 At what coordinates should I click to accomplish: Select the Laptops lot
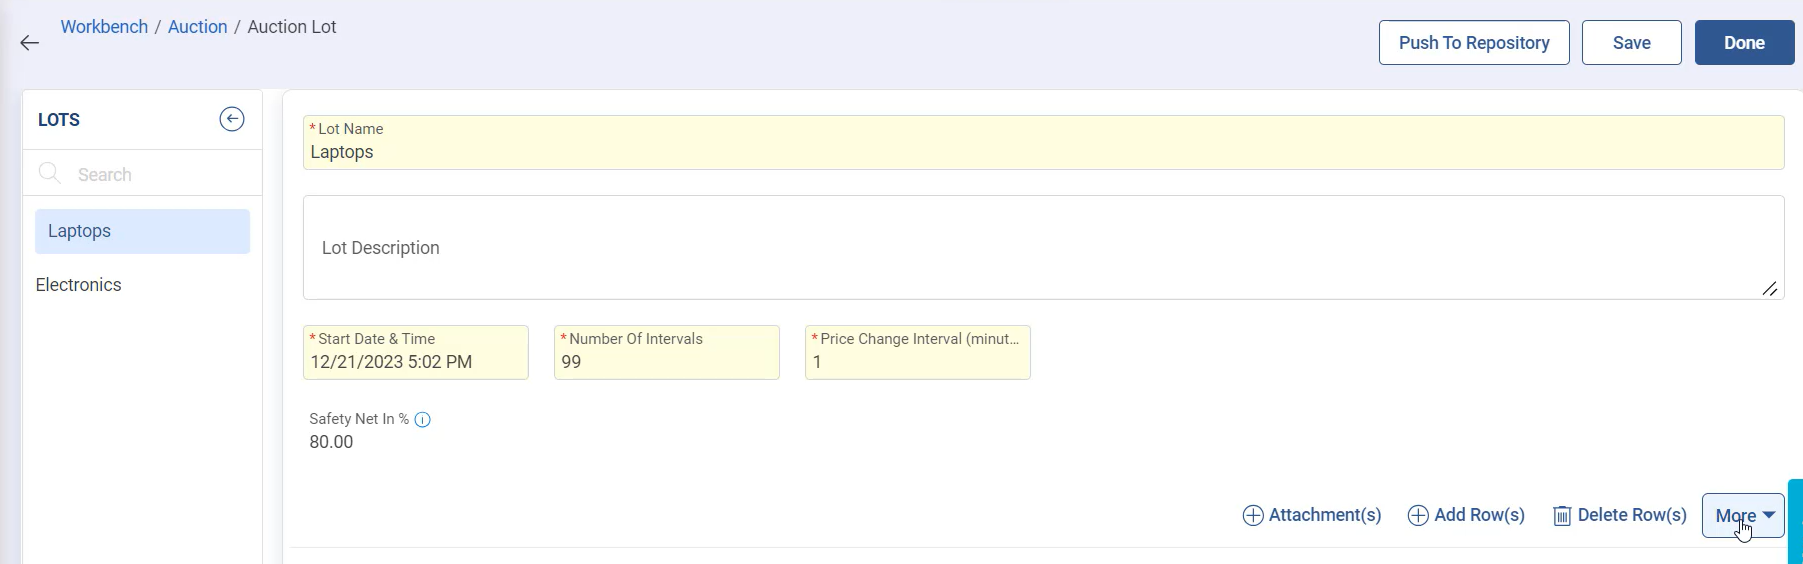142,231
